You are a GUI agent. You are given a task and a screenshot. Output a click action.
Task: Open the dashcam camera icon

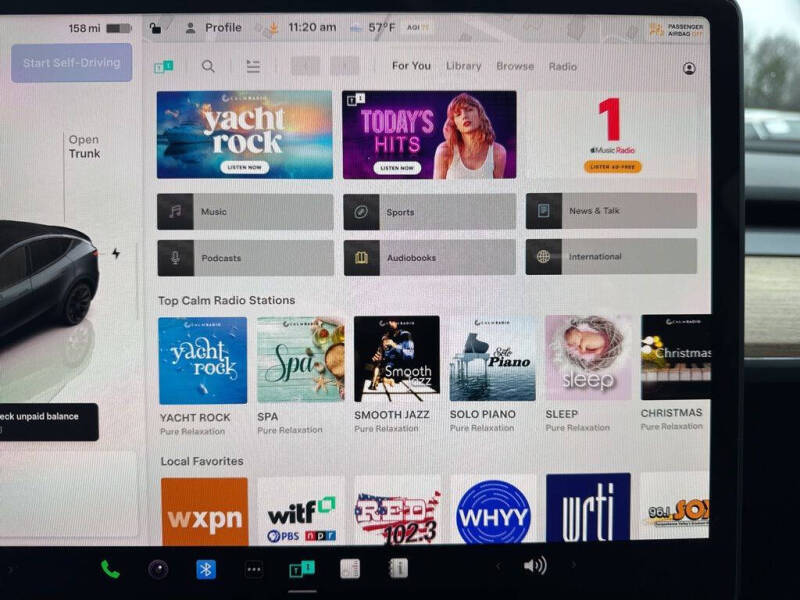(158, 569)
